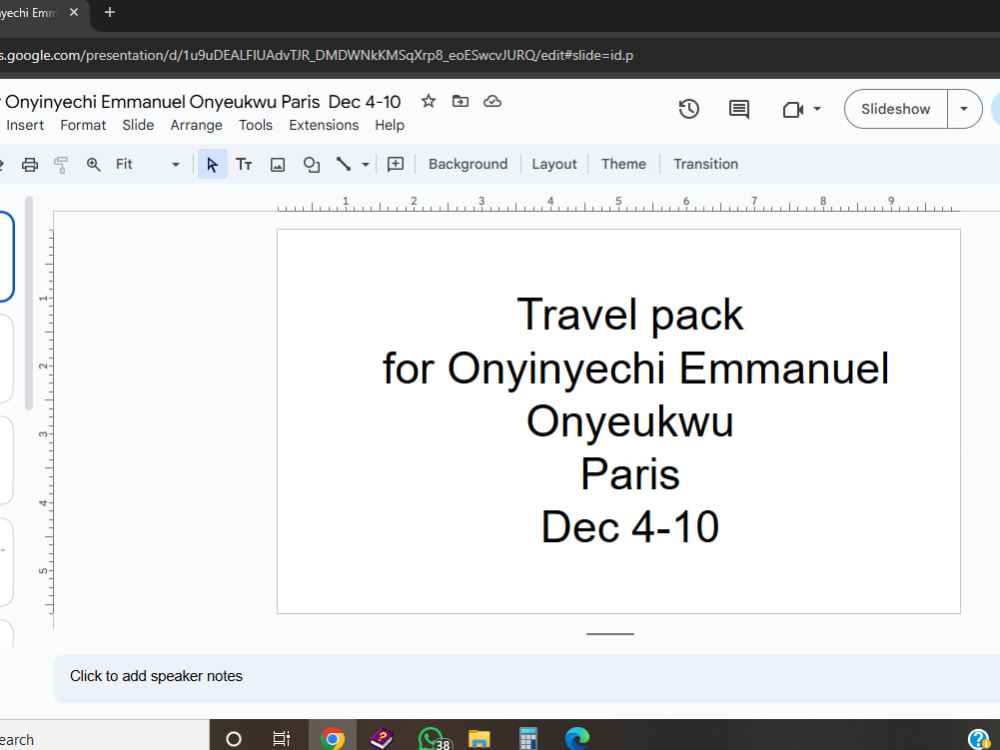Open the Arrange menu
Viewport: 1000px width, 750px height.
[x=196, y=125]
